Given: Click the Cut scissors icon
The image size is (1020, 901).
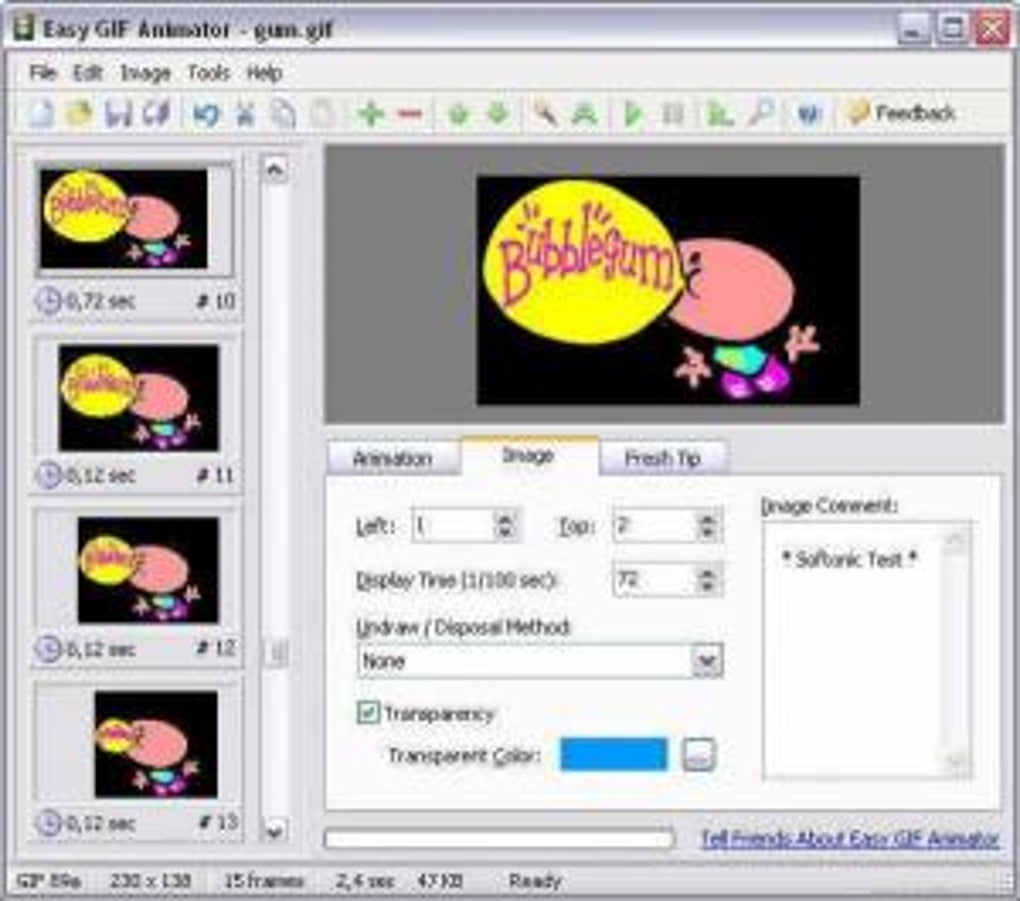Looking at the screenshot, I should 245,114.
